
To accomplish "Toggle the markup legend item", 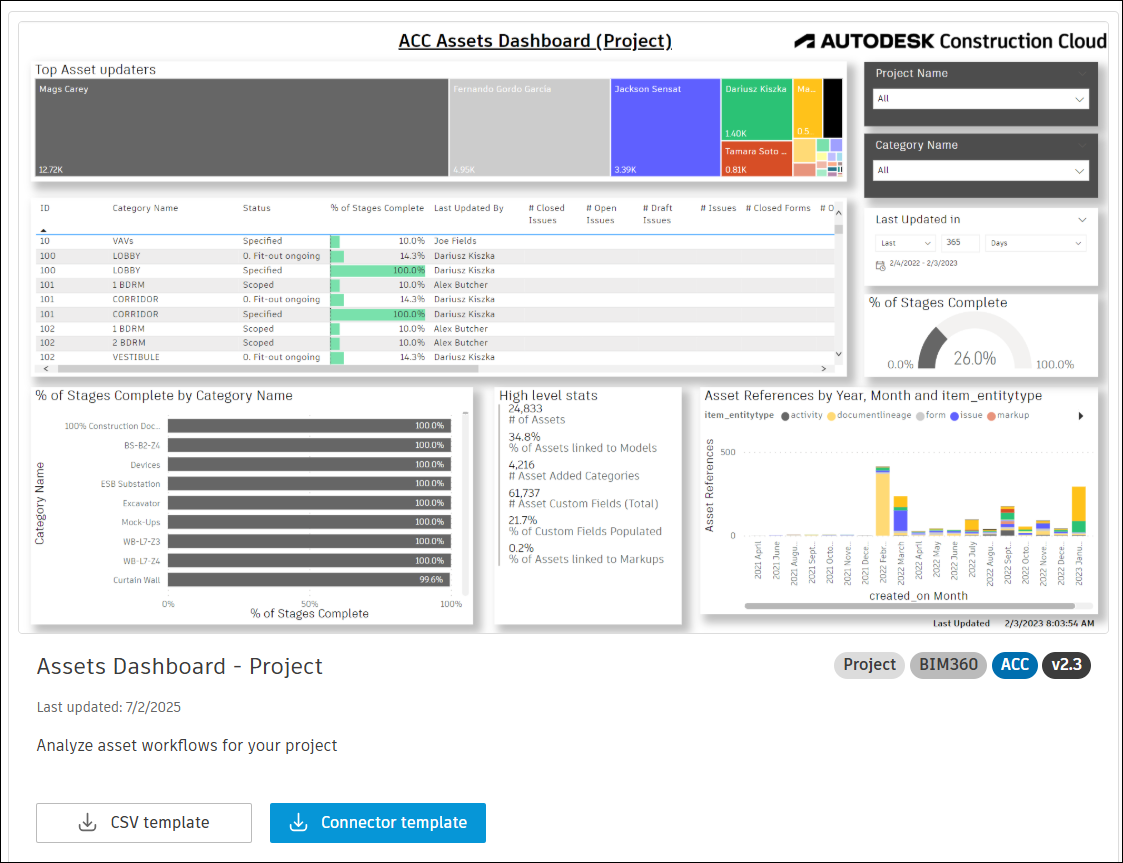I will 1008,415.
